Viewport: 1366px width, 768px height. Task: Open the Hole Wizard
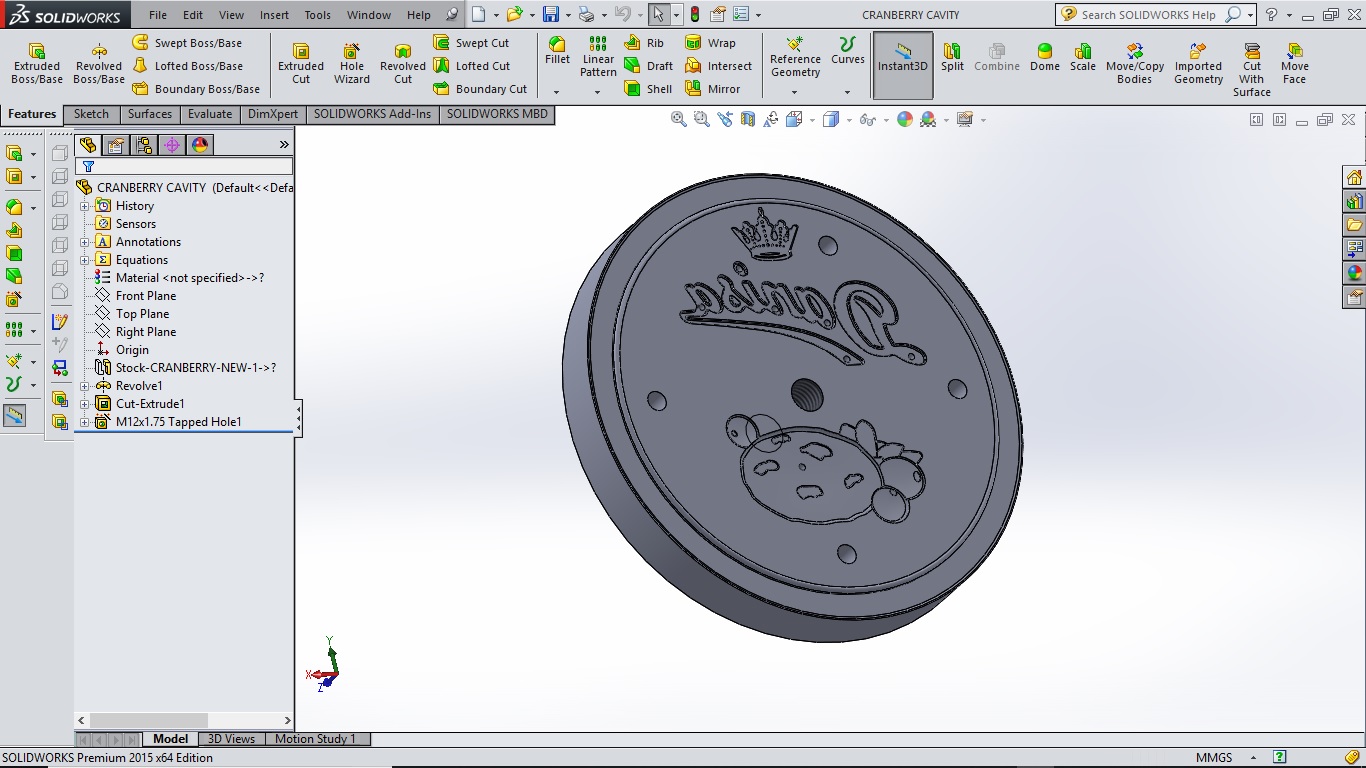tap(352, 64)
